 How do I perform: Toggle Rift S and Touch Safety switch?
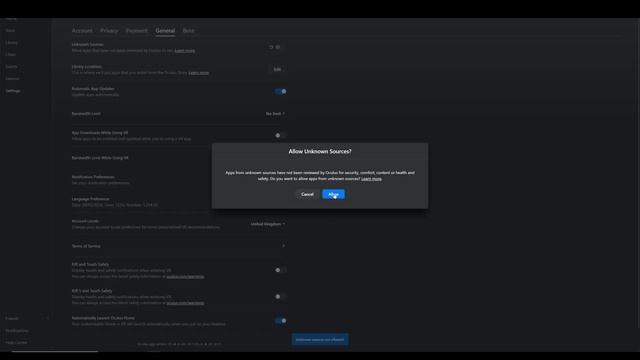tap(280, 296)
